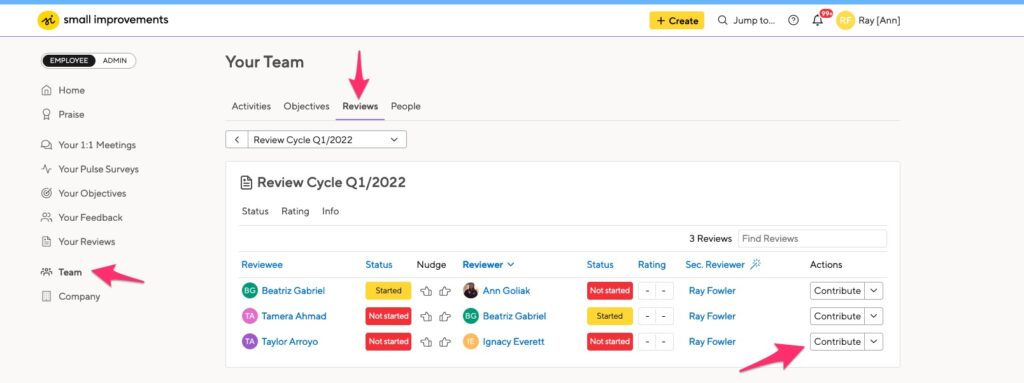1024x383 pixels.
Task: Expand Contribute options for Tamera Ahmad
Action: (x=874, y=316)
